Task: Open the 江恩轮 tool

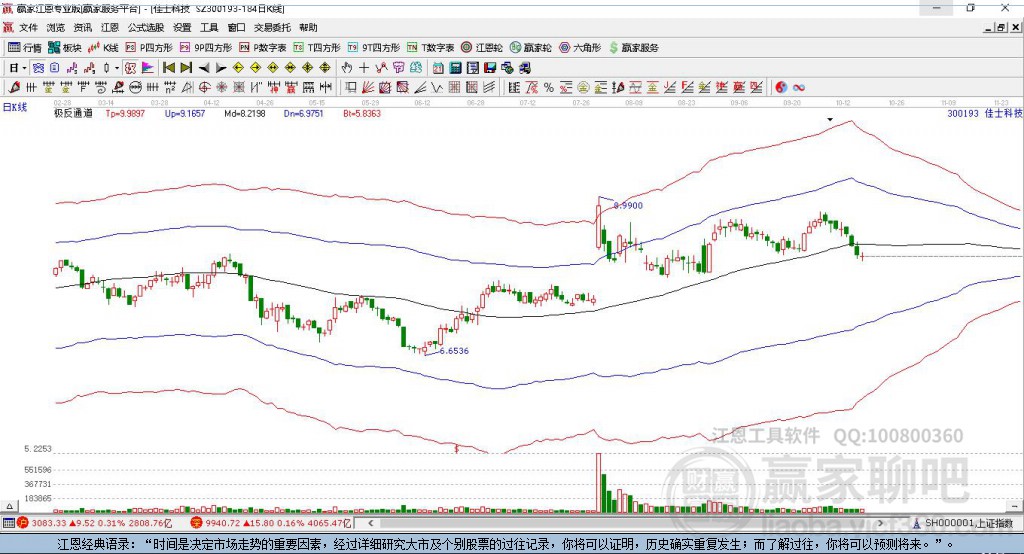Action: pos(482,48)
